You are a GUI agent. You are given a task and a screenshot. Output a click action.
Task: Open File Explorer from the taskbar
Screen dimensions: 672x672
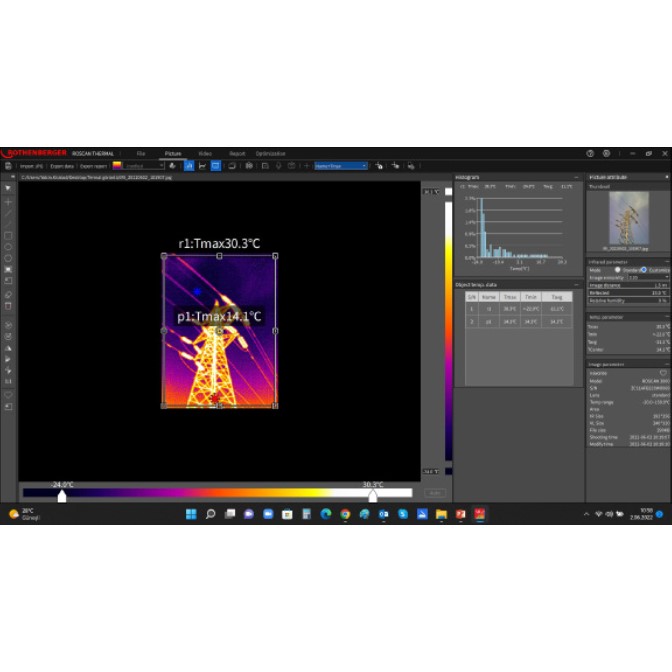click(x=441, y=514)
